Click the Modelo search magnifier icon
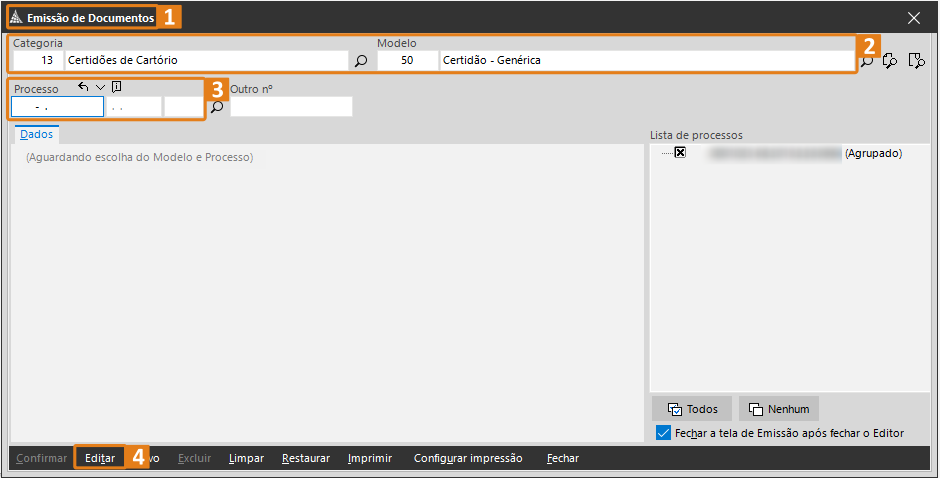This screenshot has width=940, height=478. point(866,61)
